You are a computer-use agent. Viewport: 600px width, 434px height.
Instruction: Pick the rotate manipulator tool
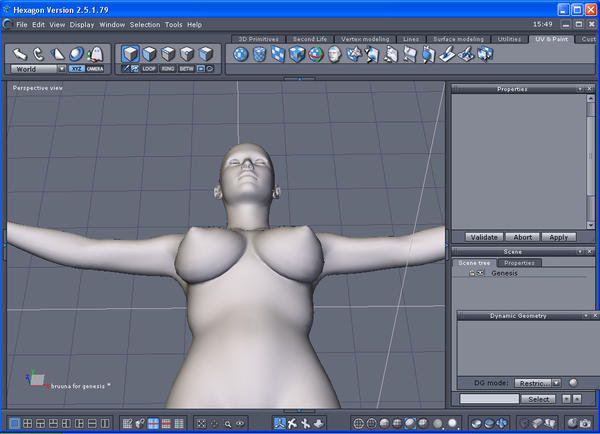tap(38, 54)
